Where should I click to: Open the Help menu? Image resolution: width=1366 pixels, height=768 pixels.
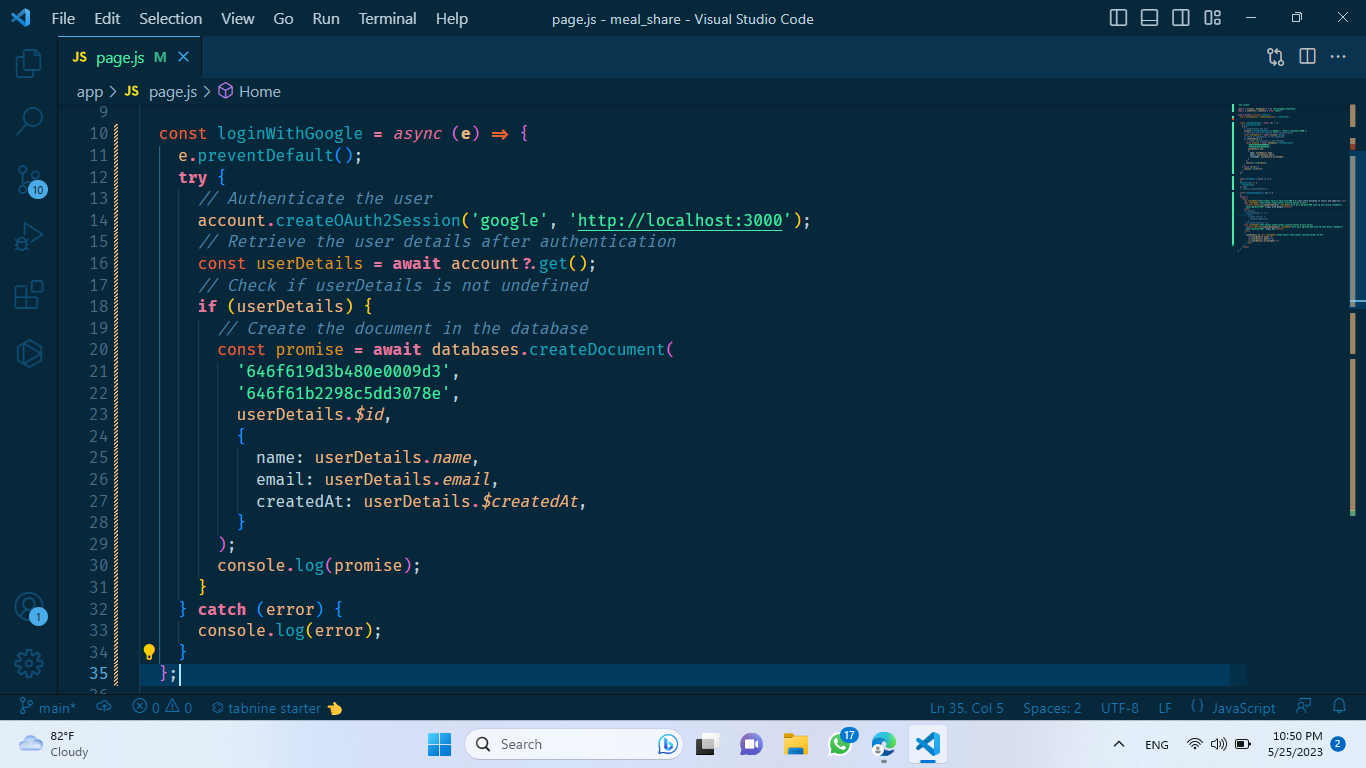[452, 18]
